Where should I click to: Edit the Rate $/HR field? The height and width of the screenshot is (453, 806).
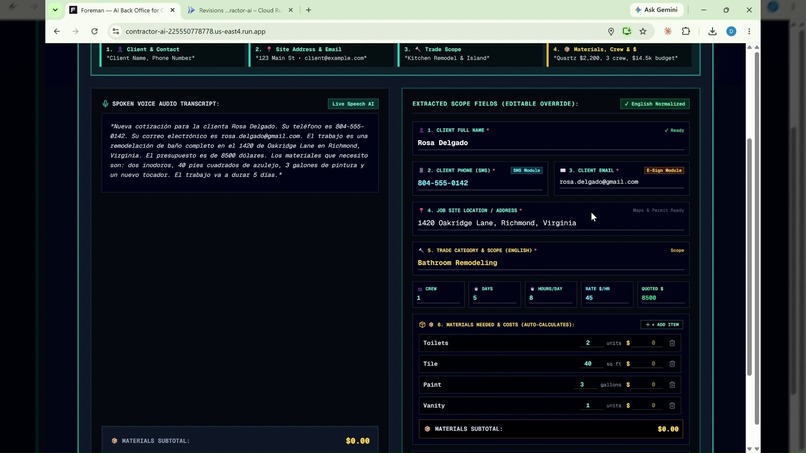pos(607,298)
